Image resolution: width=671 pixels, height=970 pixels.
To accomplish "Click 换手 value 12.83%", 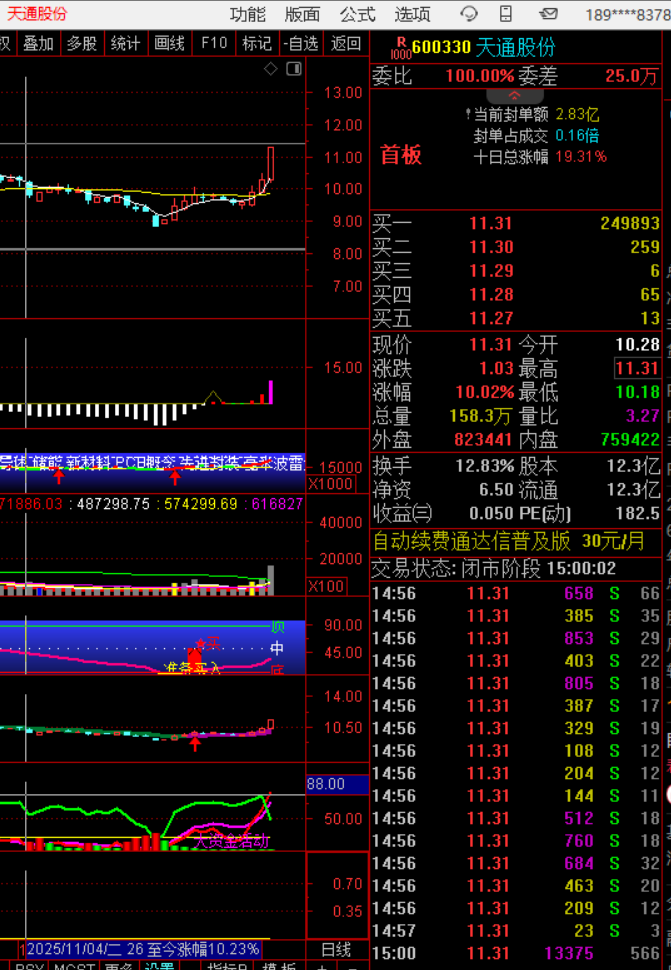I will 485,466.
